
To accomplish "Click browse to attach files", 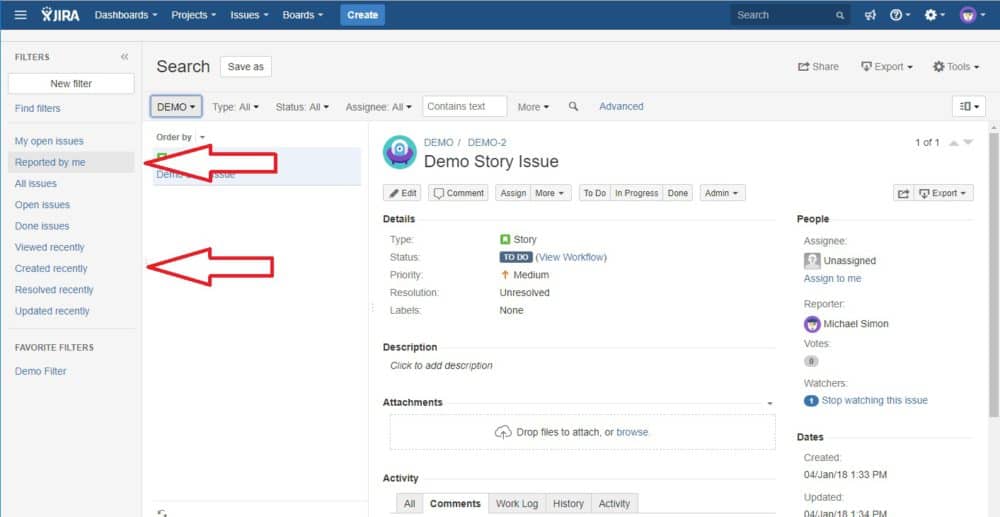I will point(632,432).
